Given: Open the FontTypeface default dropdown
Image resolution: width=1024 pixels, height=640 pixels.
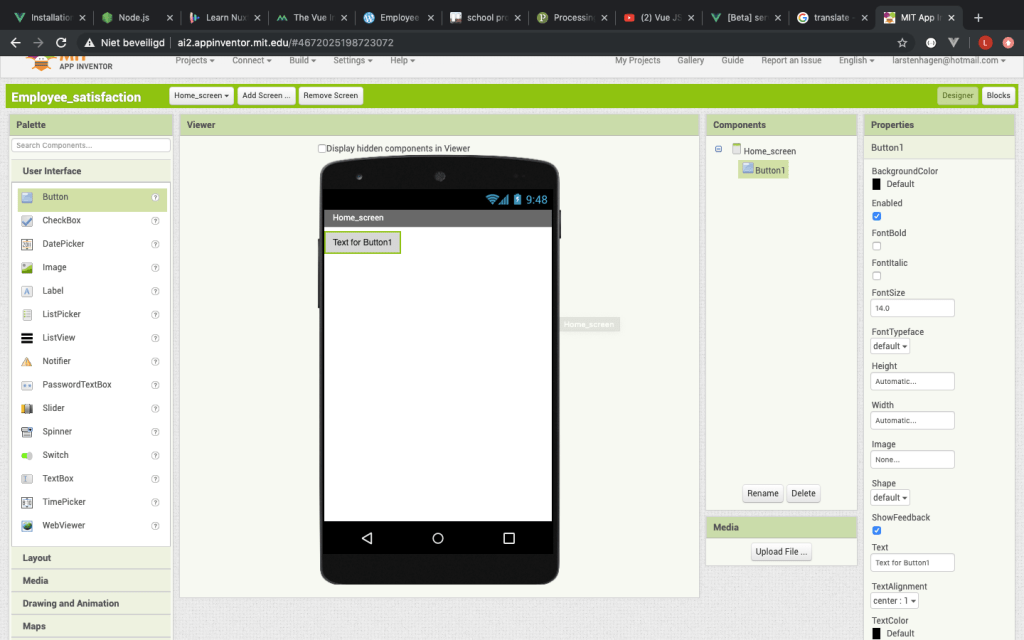Looking at the screenshot, I should 890,346.
